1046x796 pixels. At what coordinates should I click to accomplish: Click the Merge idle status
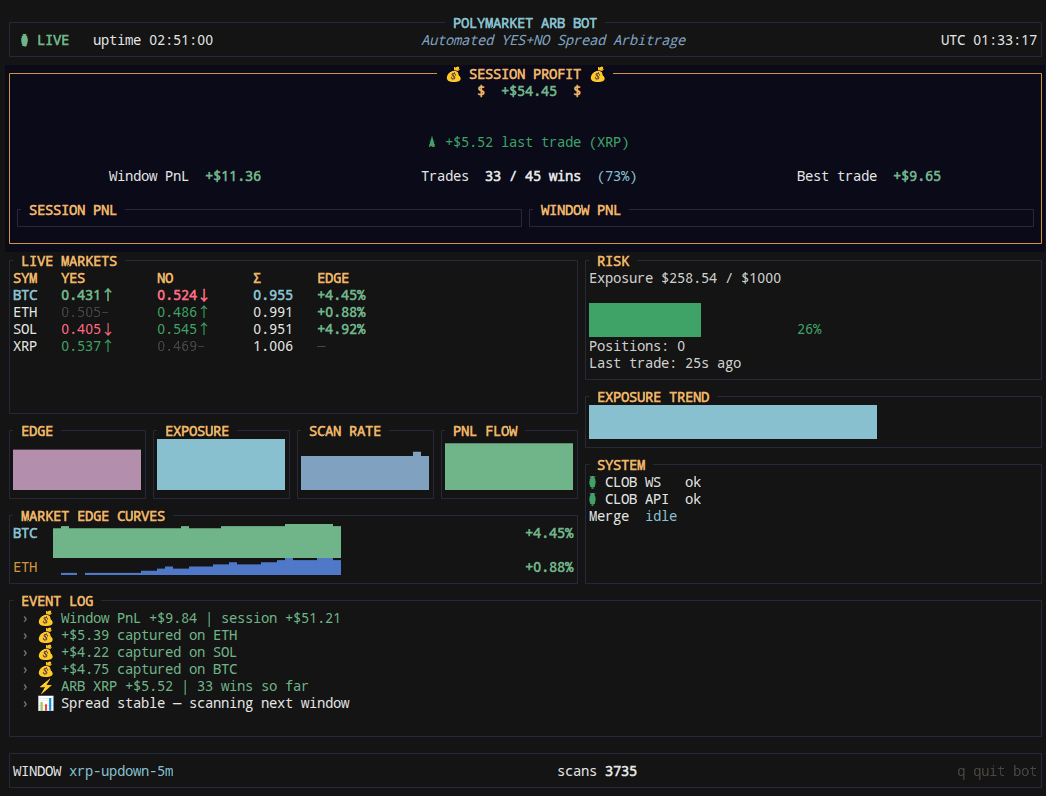pos(632,516)
